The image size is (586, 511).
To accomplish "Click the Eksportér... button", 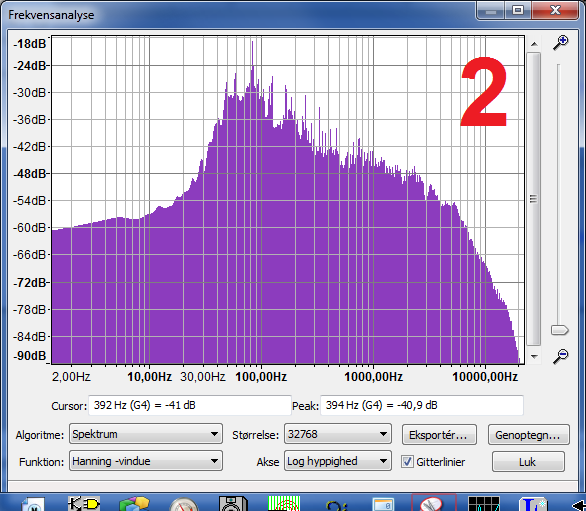I will pyautogui.click(x=439, y=435).
